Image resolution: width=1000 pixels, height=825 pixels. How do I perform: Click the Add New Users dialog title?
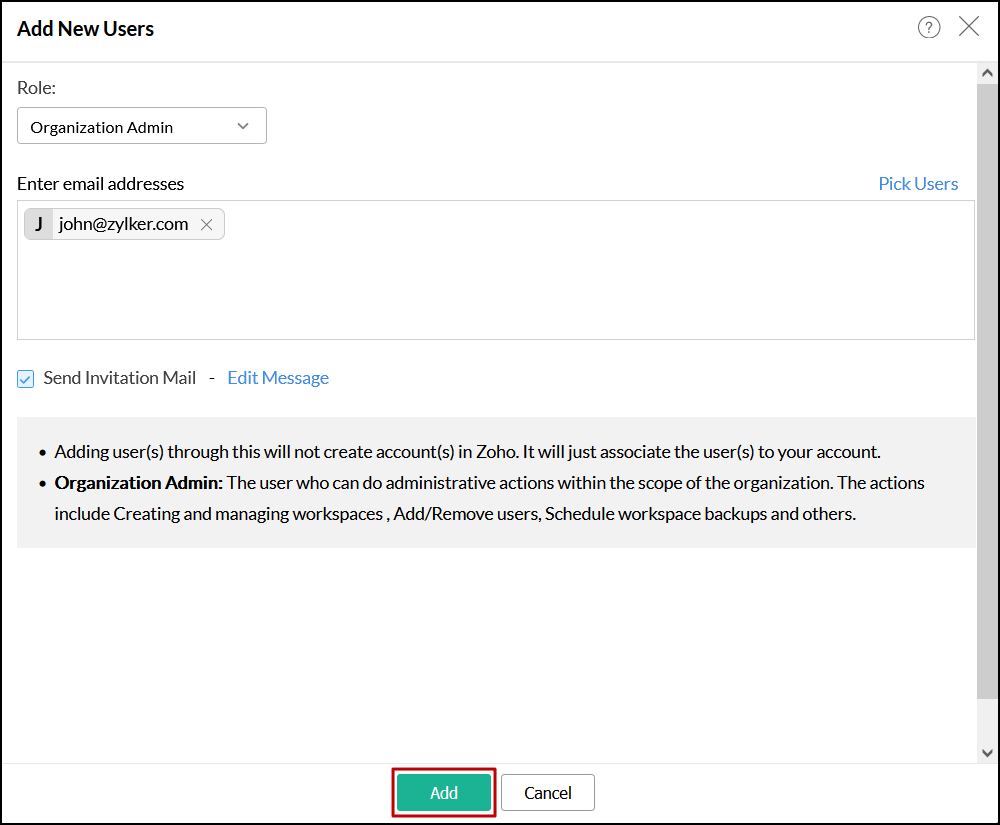pyautogui.click(x=86, y=29)
